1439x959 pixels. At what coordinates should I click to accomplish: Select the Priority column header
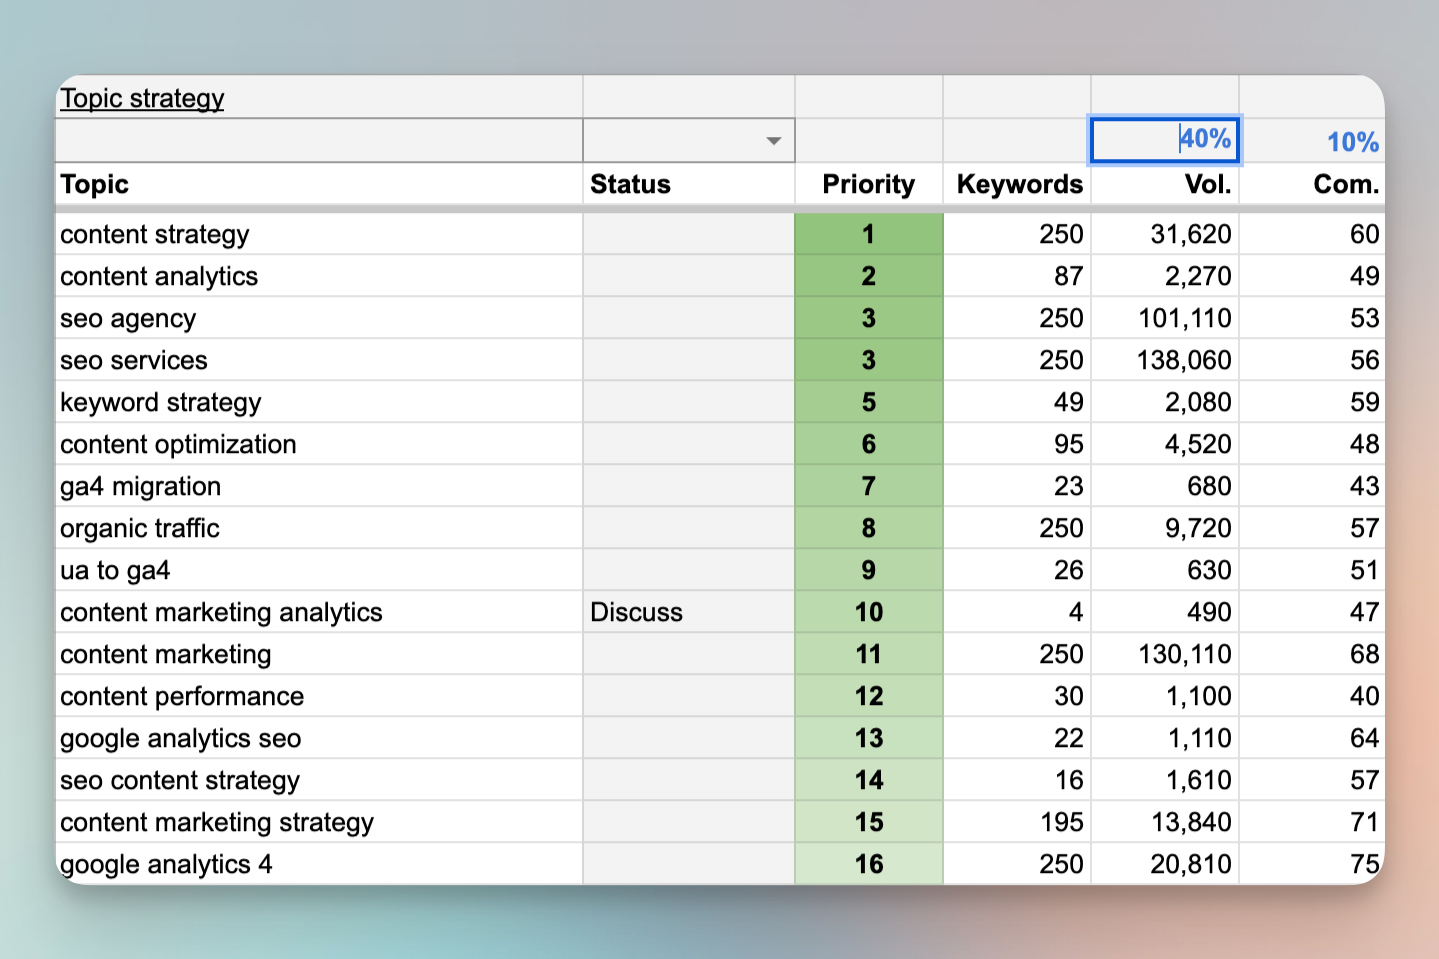(868, 184)
